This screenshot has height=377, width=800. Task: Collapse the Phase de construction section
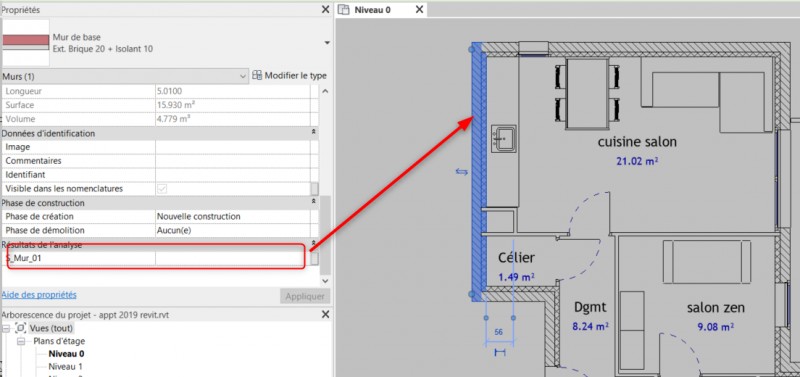coord(314,203)
